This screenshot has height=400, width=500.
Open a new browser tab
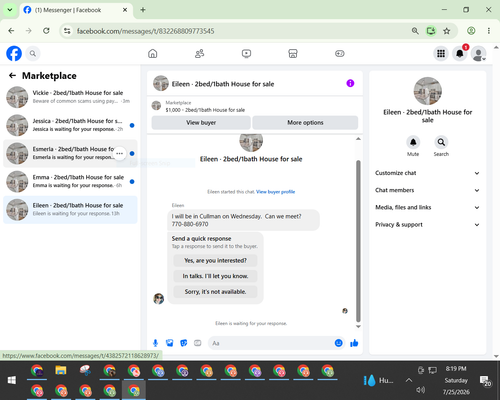143,10
